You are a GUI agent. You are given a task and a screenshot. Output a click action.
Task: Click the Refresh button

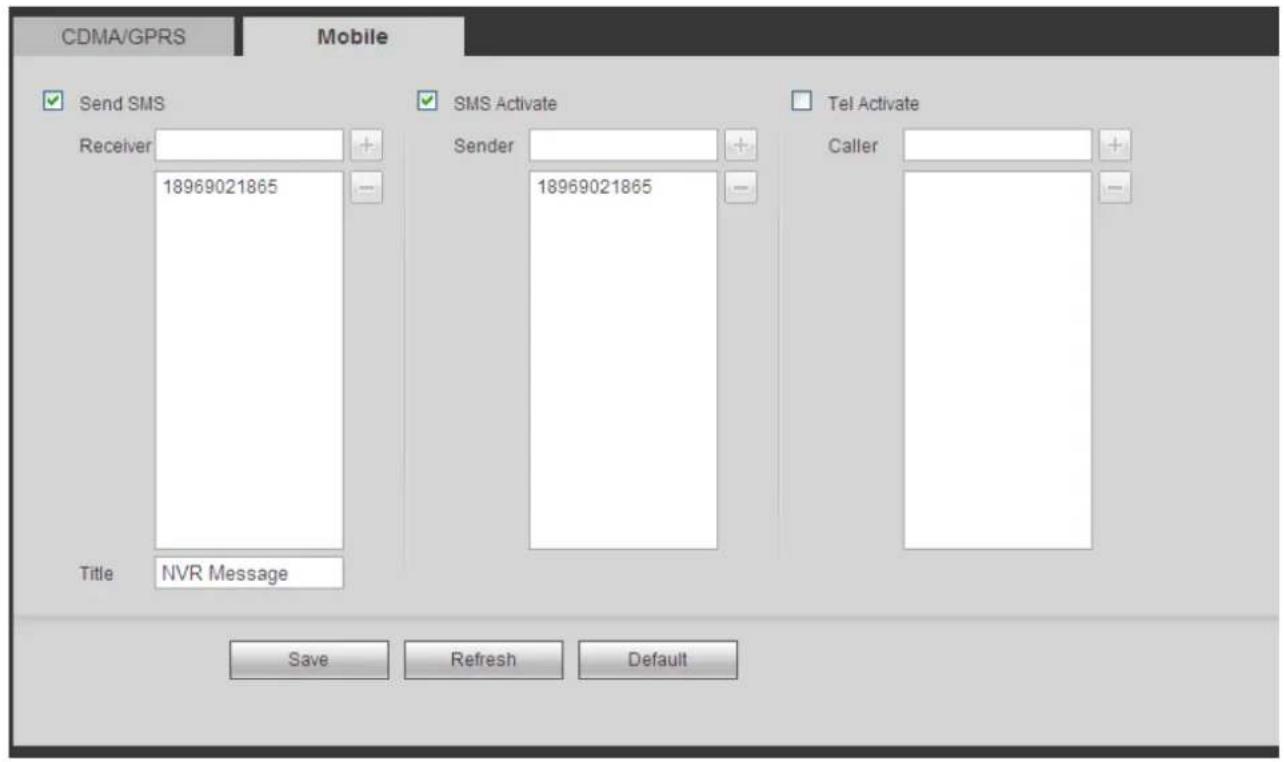click(484, 659)
